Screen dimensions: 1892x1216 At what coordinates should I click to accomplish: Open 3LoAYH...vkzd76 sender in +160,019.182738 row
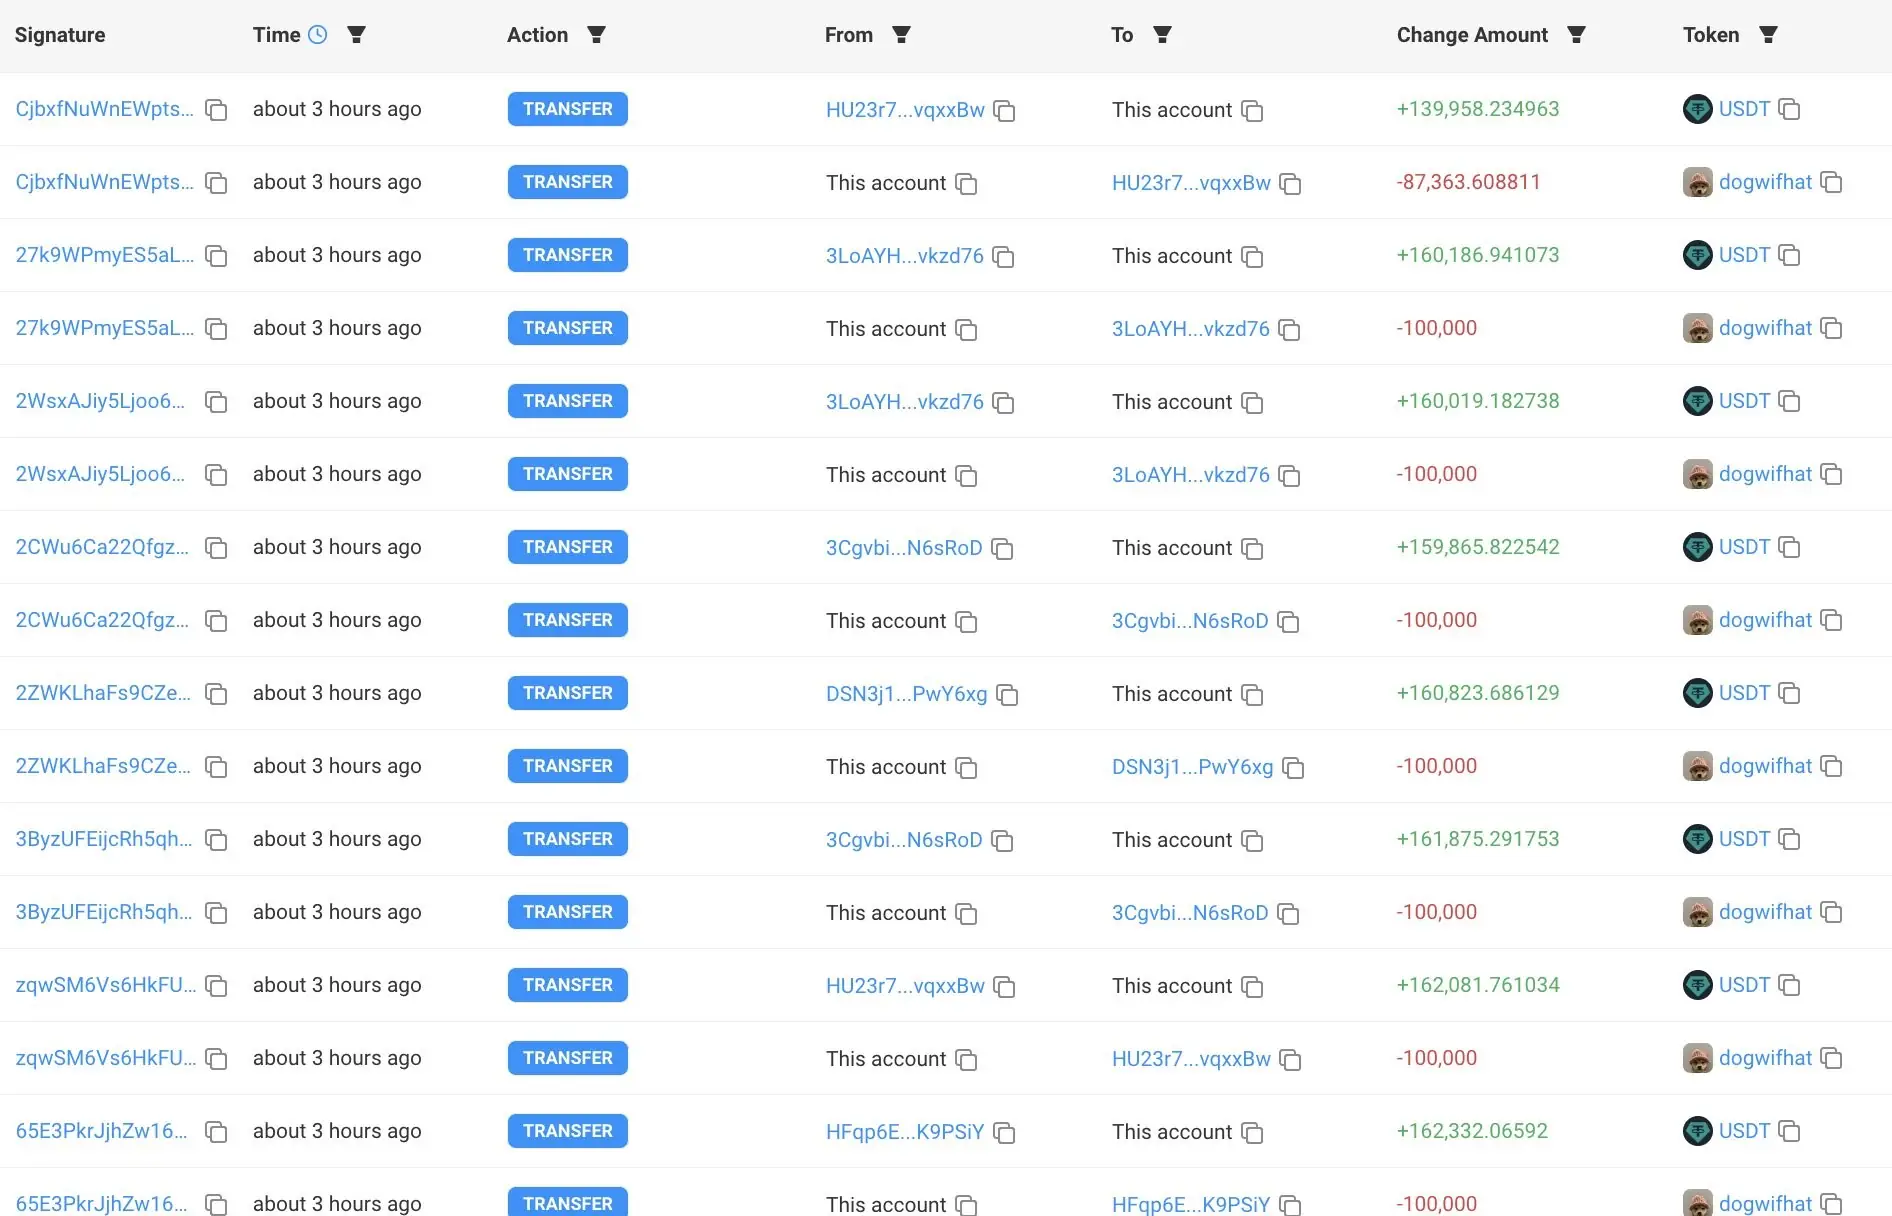point(905,402)
